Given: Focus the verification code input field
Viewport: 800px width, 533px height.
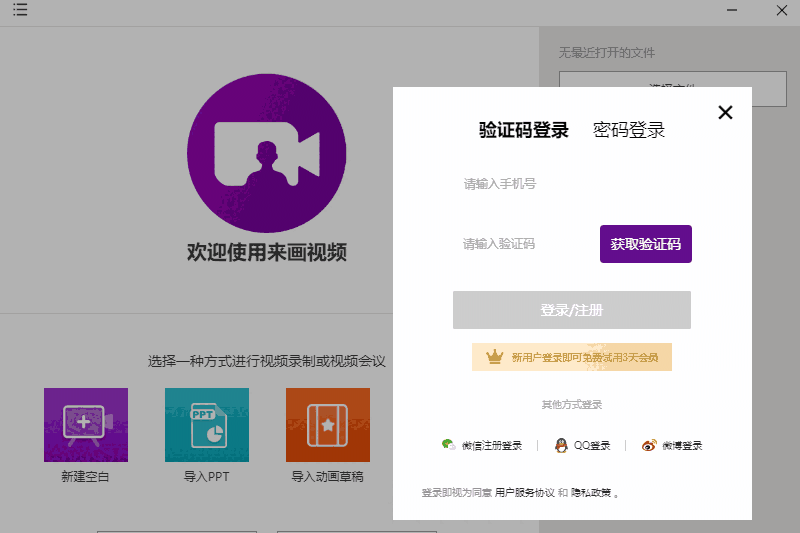Looking at the screenshot, I should click(520, 244).
